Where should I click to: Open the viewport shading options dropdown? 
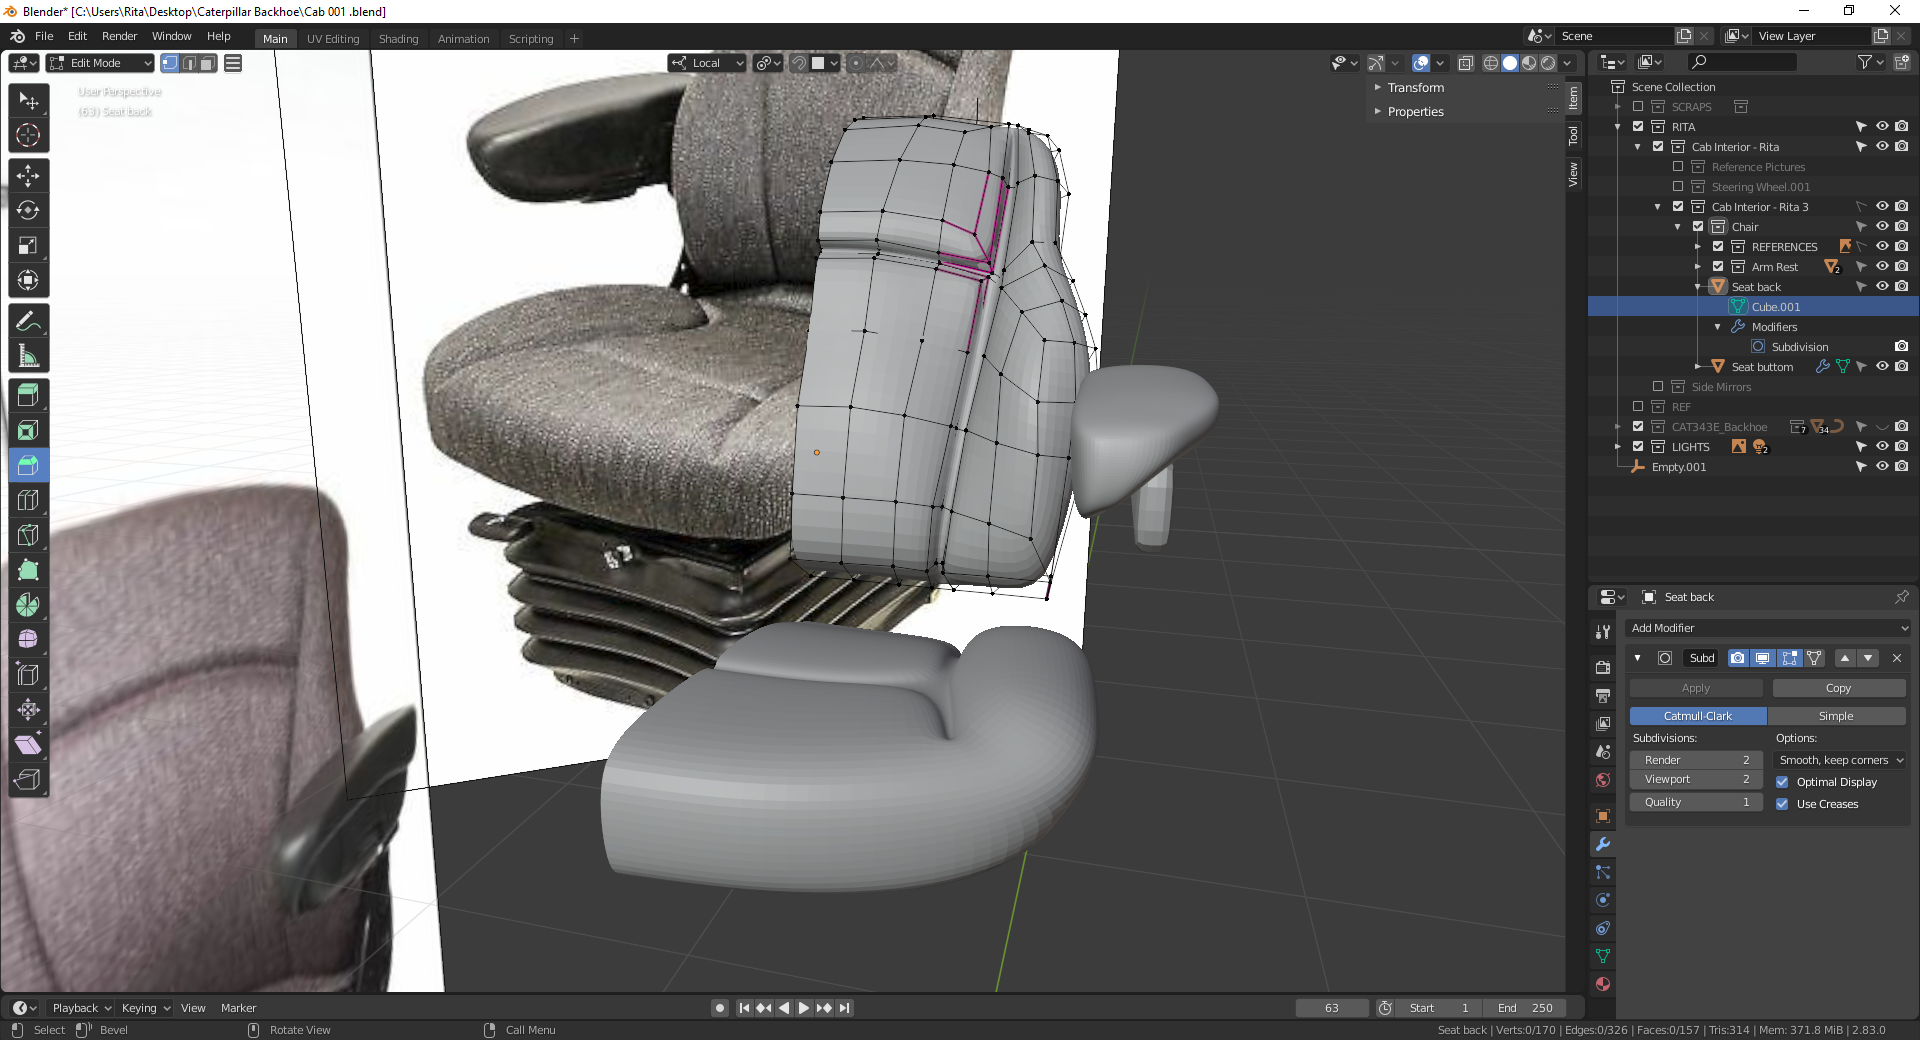click(x=1568, y=63)
